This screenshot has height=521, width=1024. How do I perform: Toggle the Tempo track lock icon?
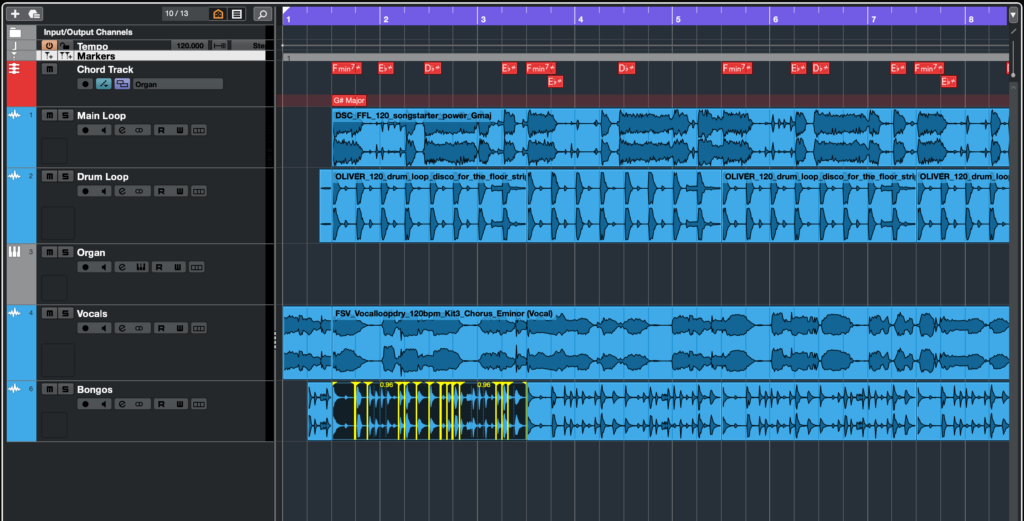(64, 46)
